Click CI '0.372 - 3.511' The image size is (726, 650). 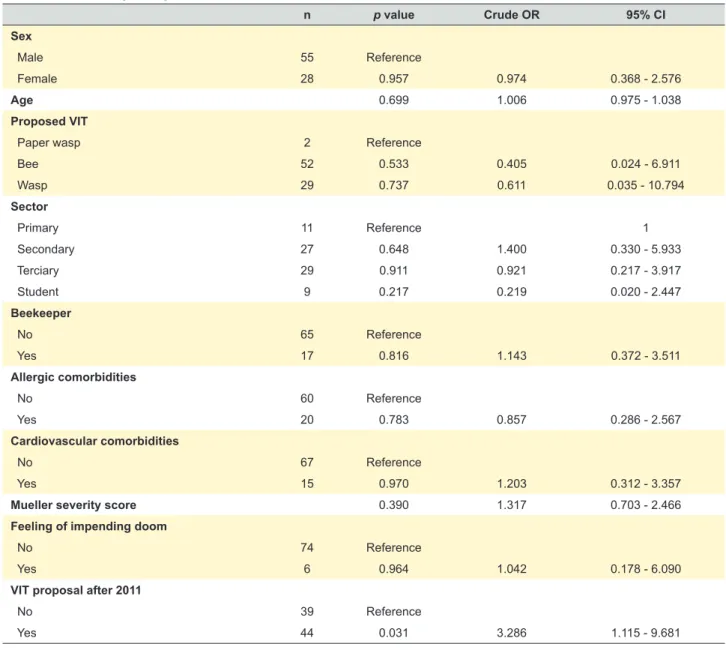point(645,356)
